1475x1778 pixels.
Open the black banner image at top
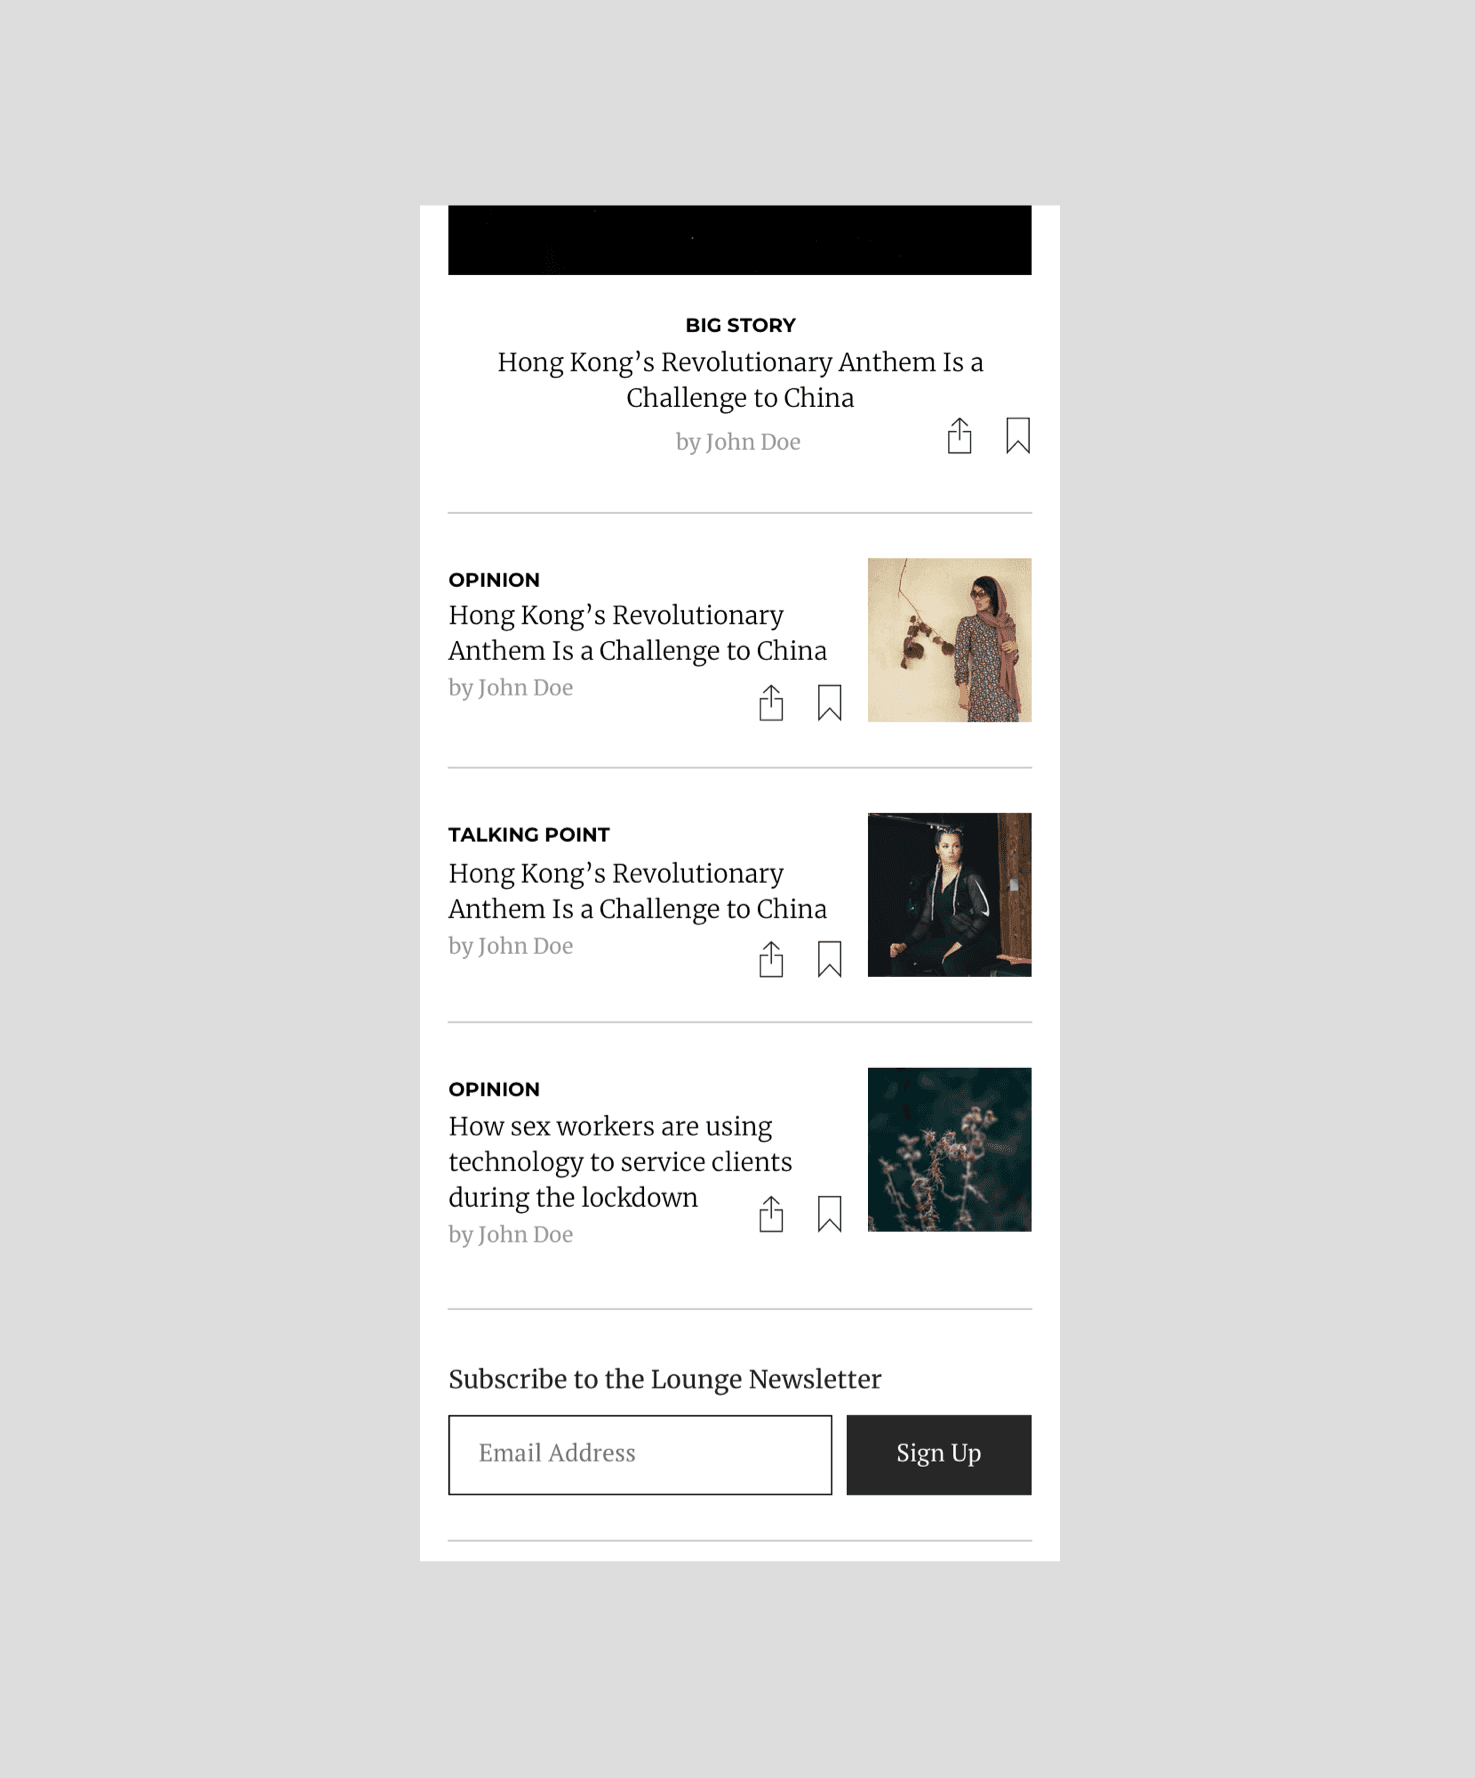click(x=740, y=240)
